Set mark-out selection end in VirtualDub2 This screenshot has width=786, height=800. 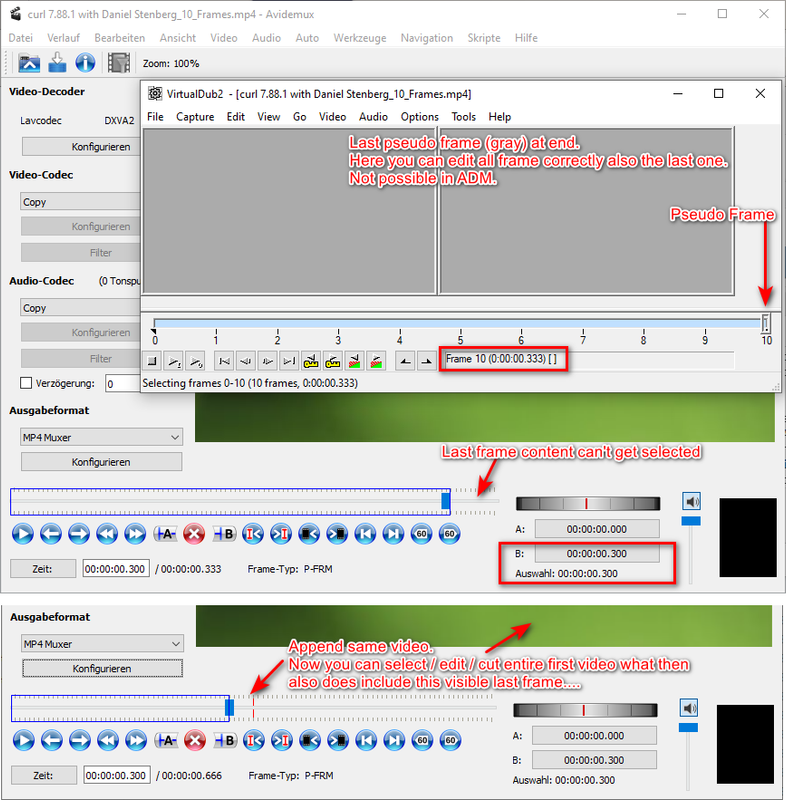[x=426, y=361]
